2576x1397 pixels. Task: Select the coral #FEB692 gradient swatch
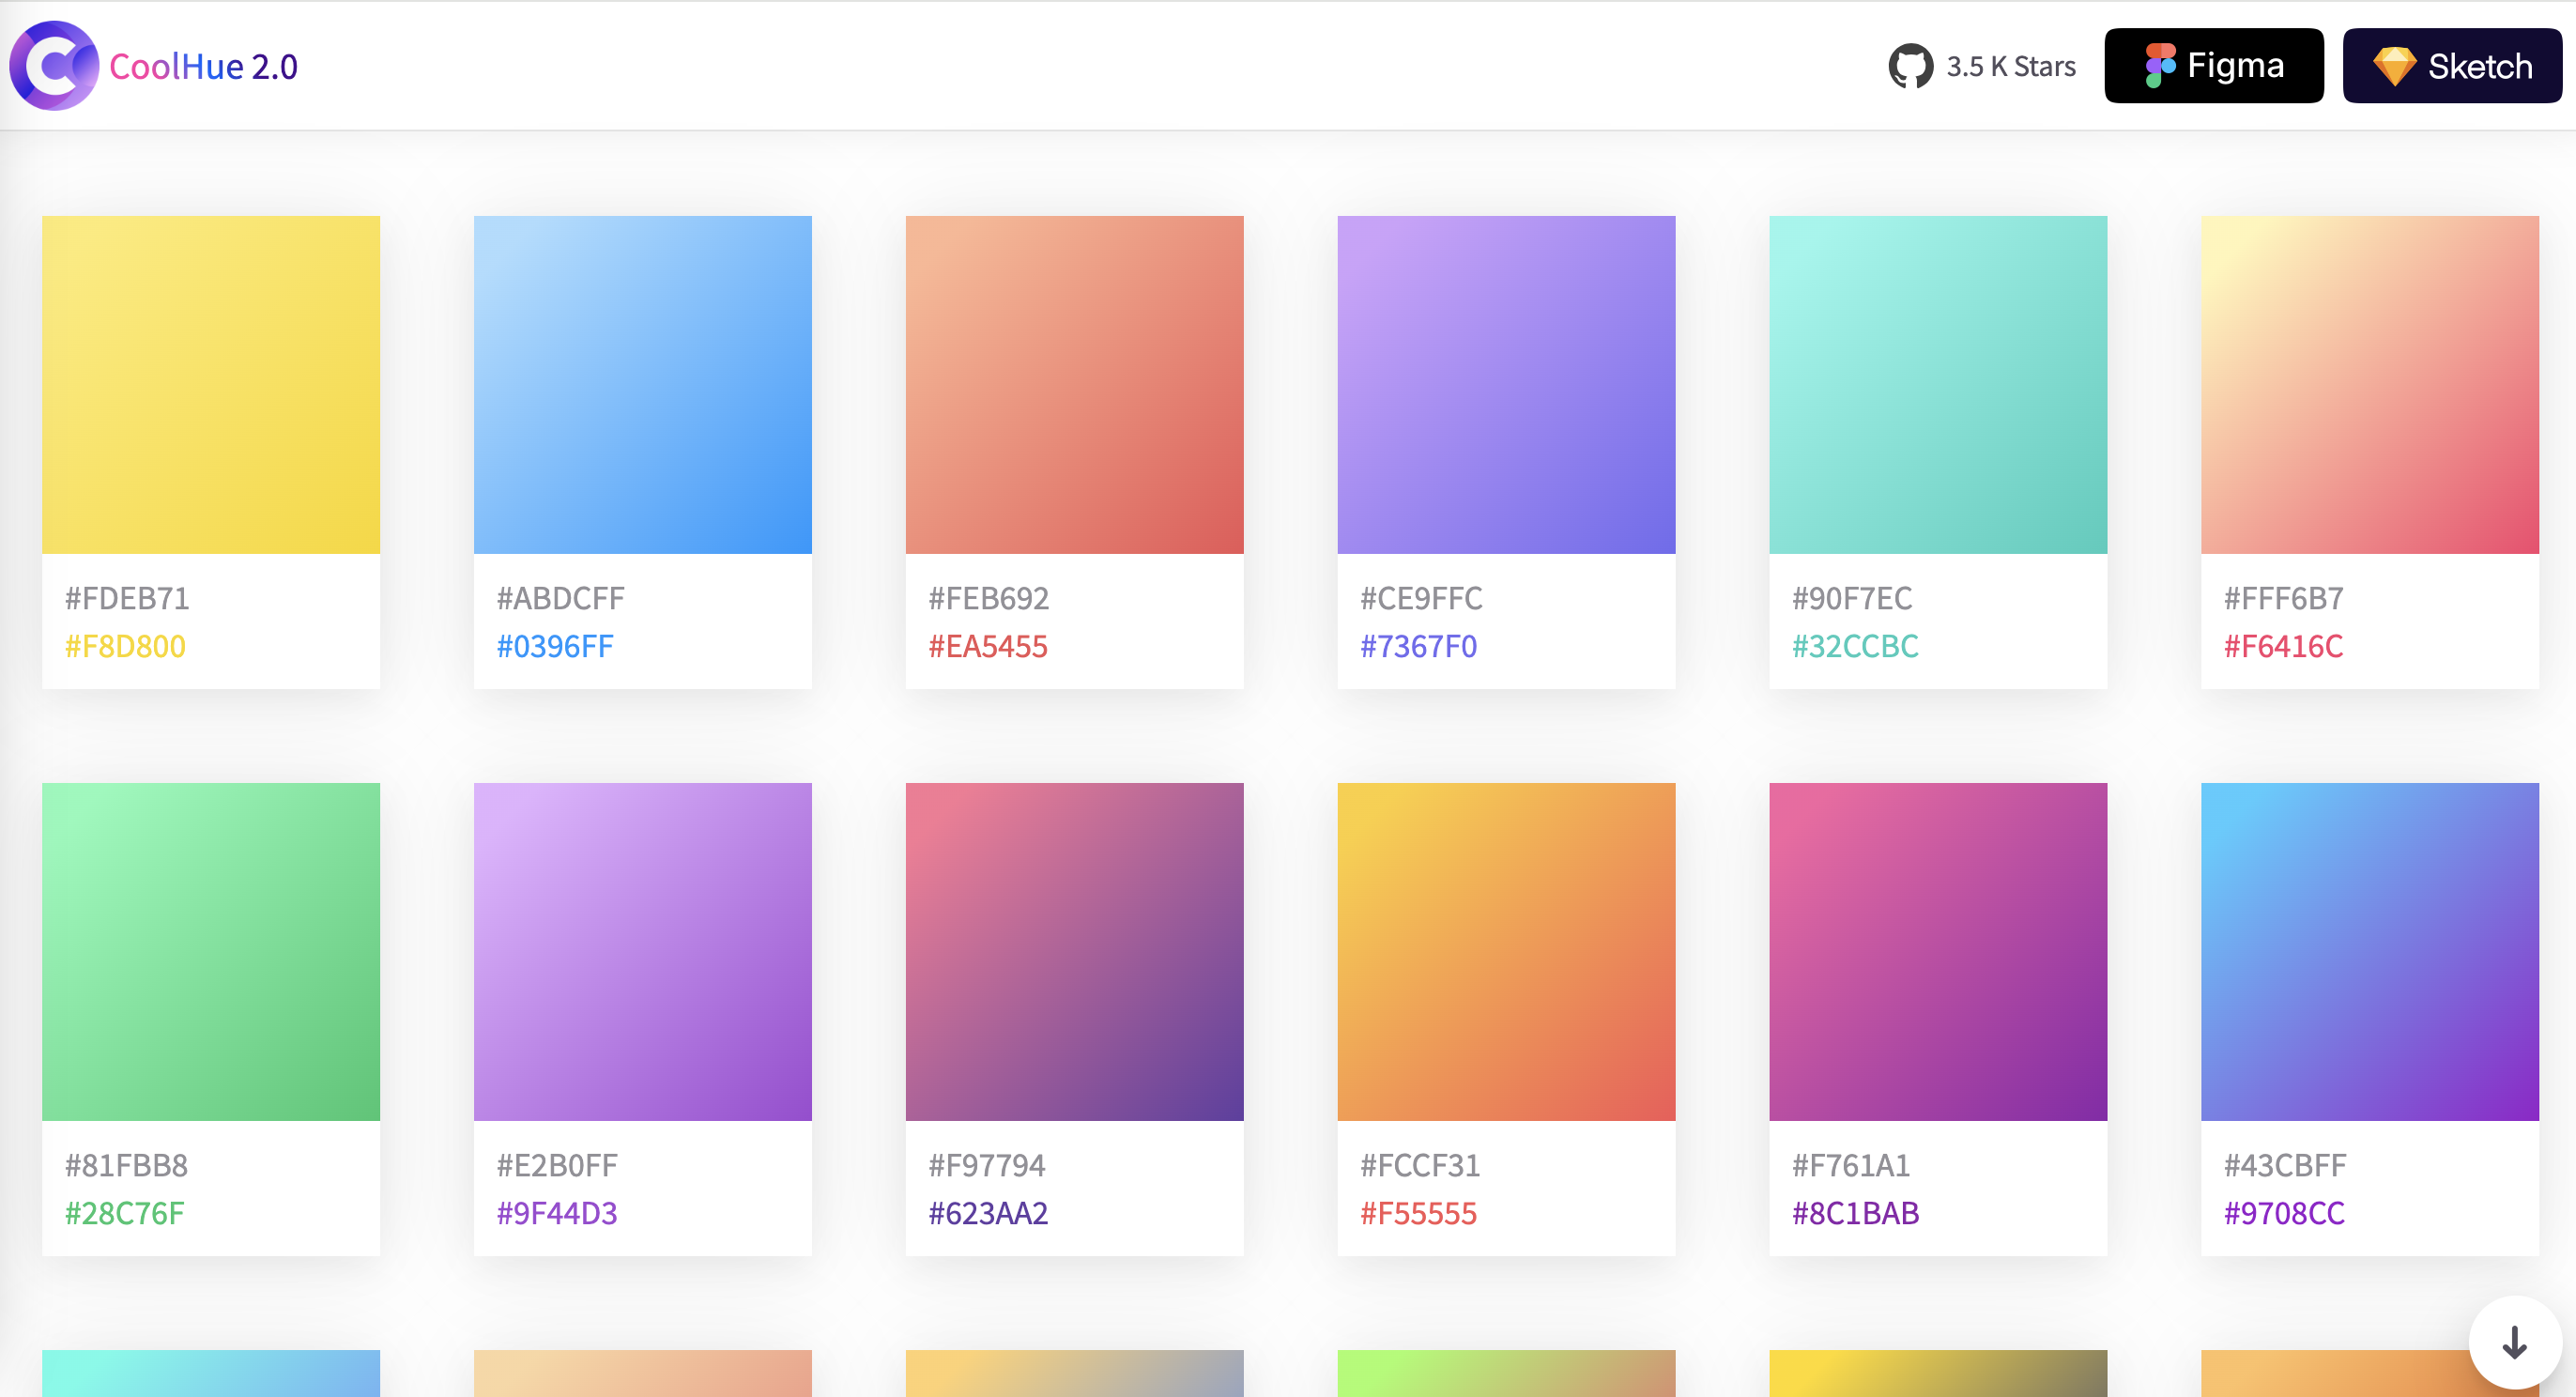click(1074, 384)
